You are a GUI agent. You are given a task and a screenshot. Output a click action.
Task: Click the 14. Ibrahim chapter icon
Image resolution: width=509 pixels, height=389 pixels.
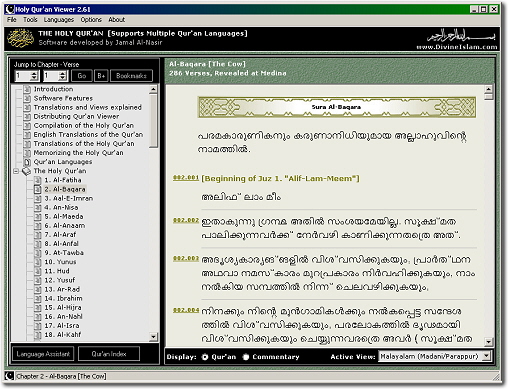(x=38, y=298)
